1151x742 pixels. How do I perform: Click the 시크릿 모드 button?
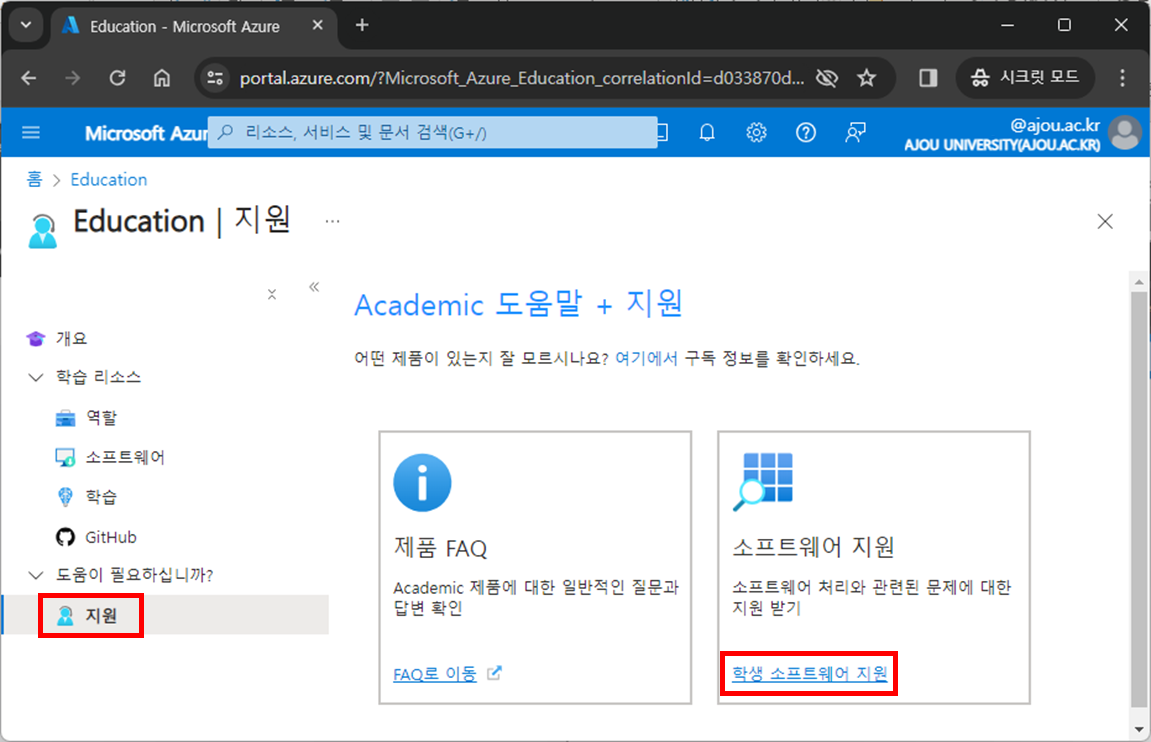1025,77
